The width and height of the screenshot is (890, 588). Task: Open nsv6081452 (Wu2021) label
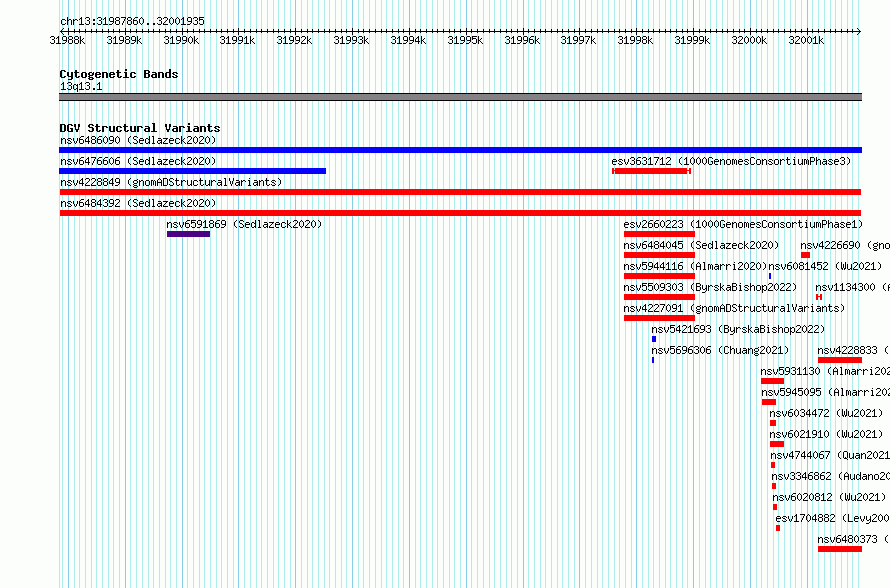(x=825, y=266)
